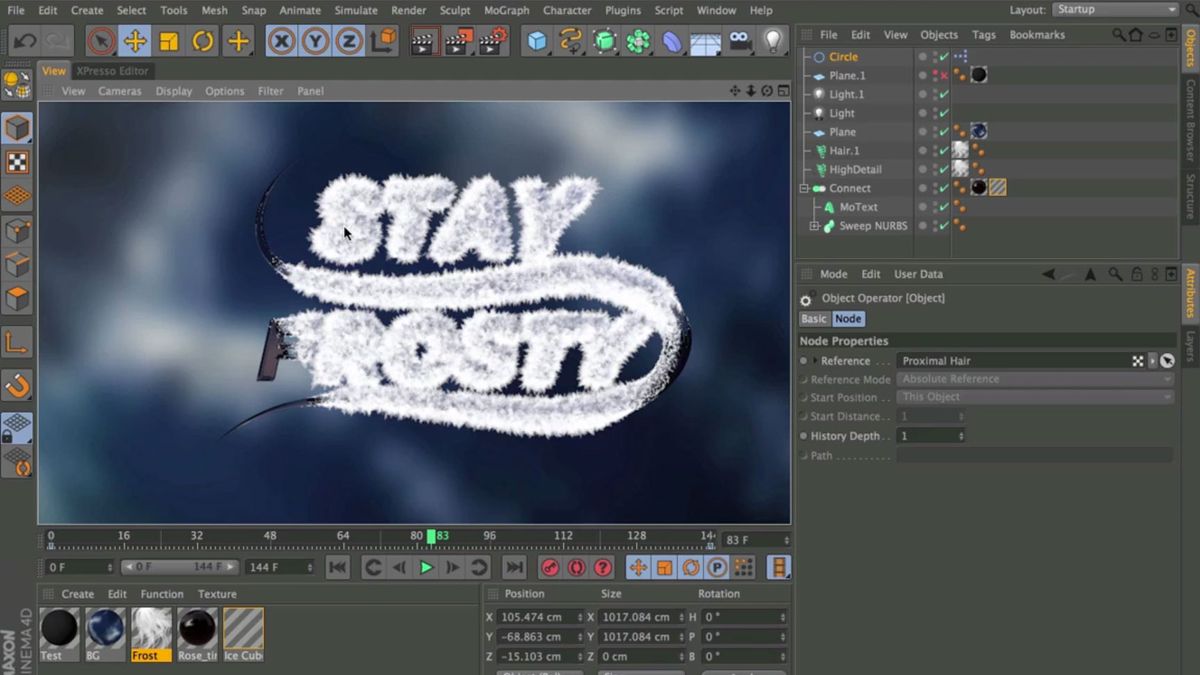Image resolution: width=1200 pixels, height=675 pixels.
Task: Open the Start Position dropdown
Action: pos(1035,397)
